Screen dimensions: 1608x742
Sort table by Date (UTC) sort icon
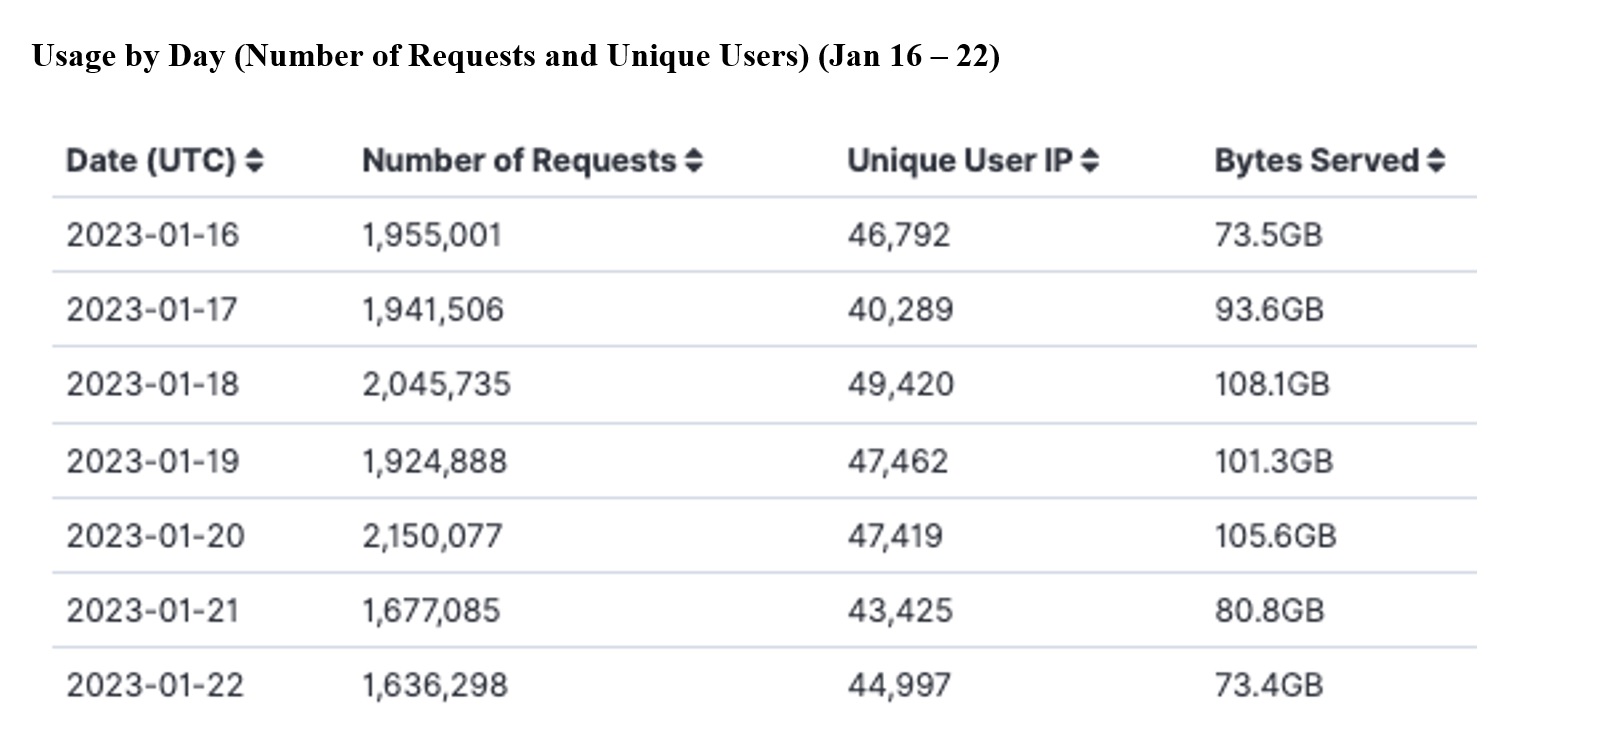pos(254,161)
